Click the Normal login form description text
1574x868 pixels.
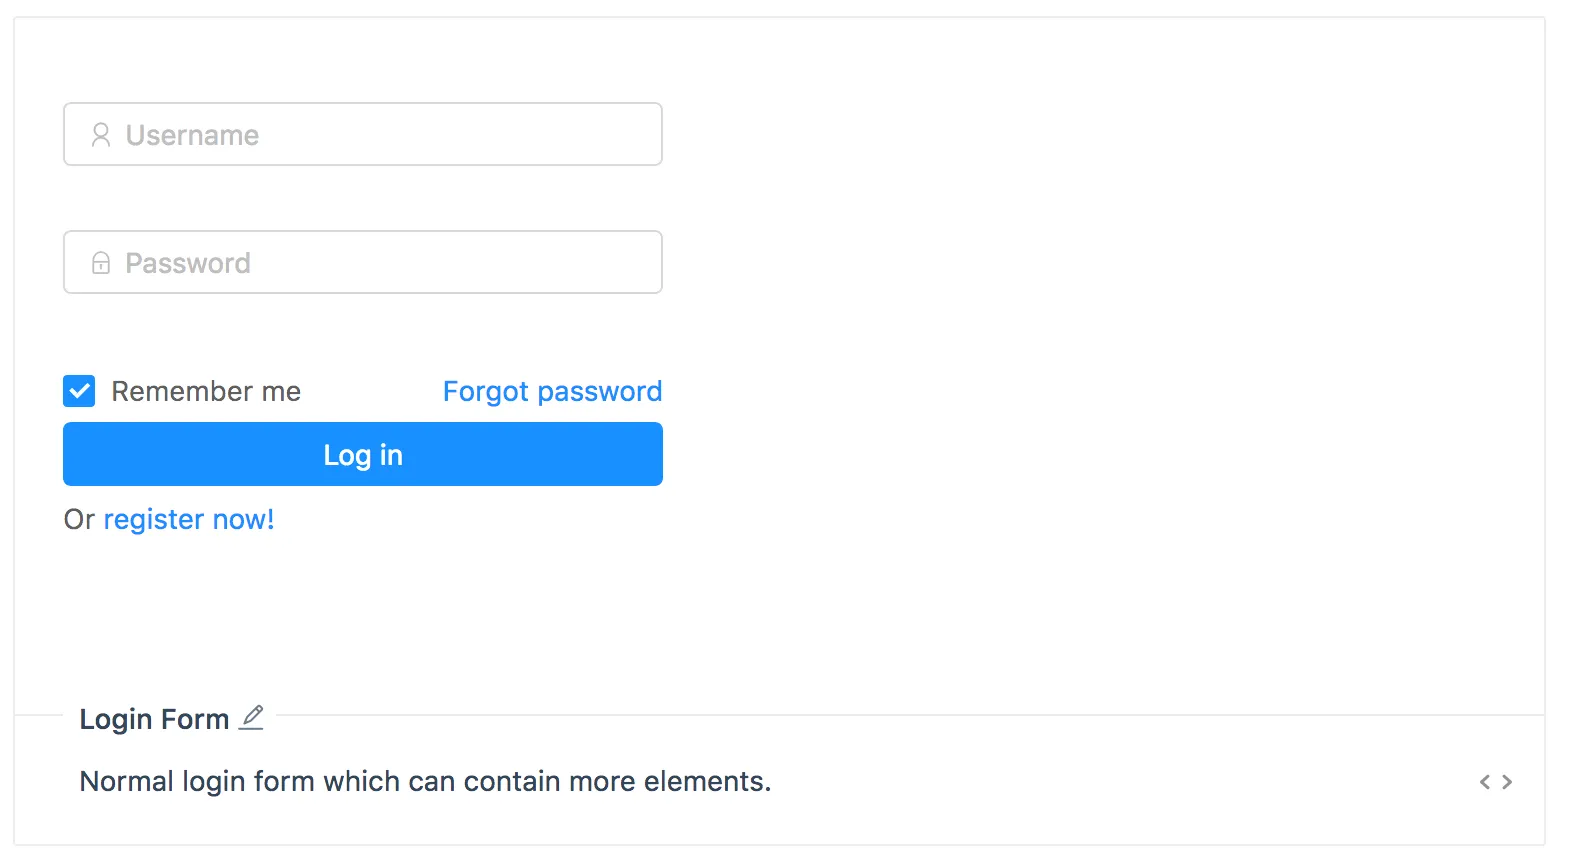point(425,781)
